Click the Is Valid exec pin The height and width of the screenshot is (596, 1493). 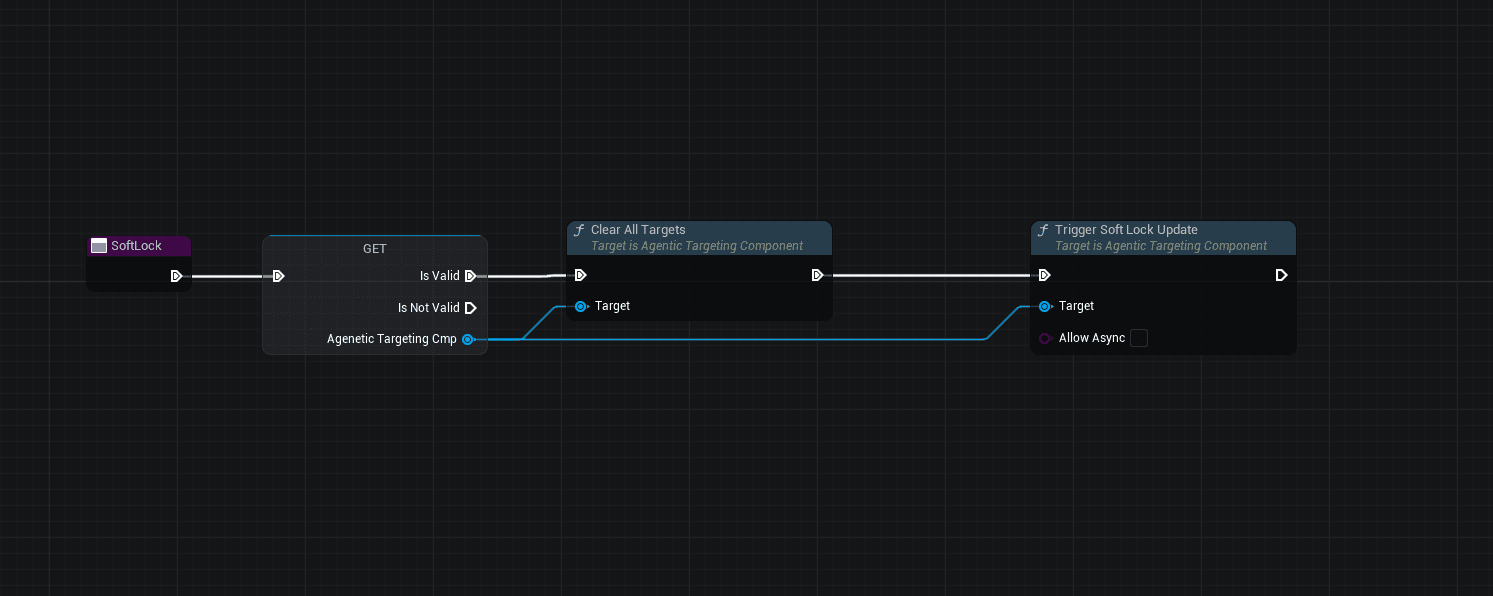470,276
